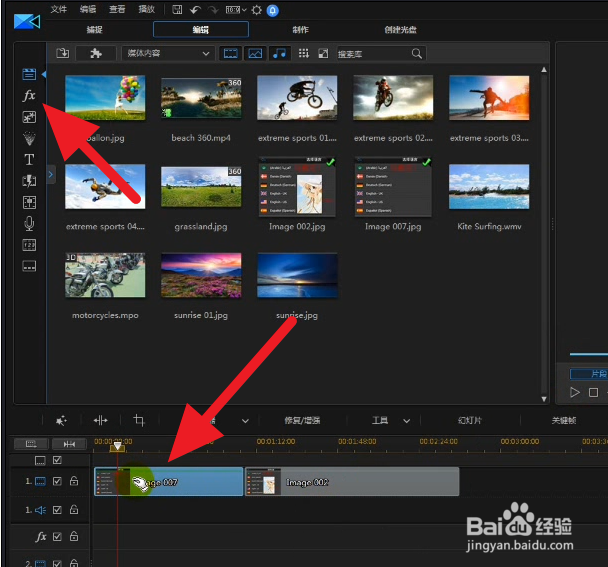Image resolution: width=608 pixels, height=567 pixels.
Task: Click the timeline playhead marker
Action: pyautogui.click(x=117, y=447)
